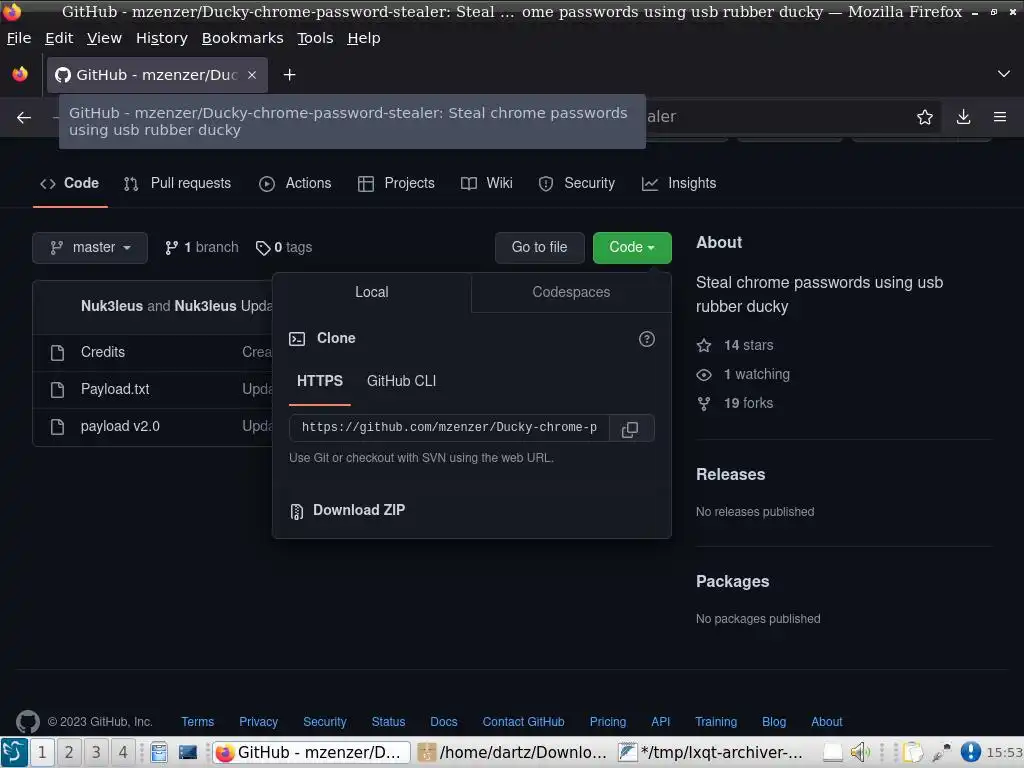Open the Firefox downloads panel
This screenshot has height=768, width=1024.
coord(963,117)
